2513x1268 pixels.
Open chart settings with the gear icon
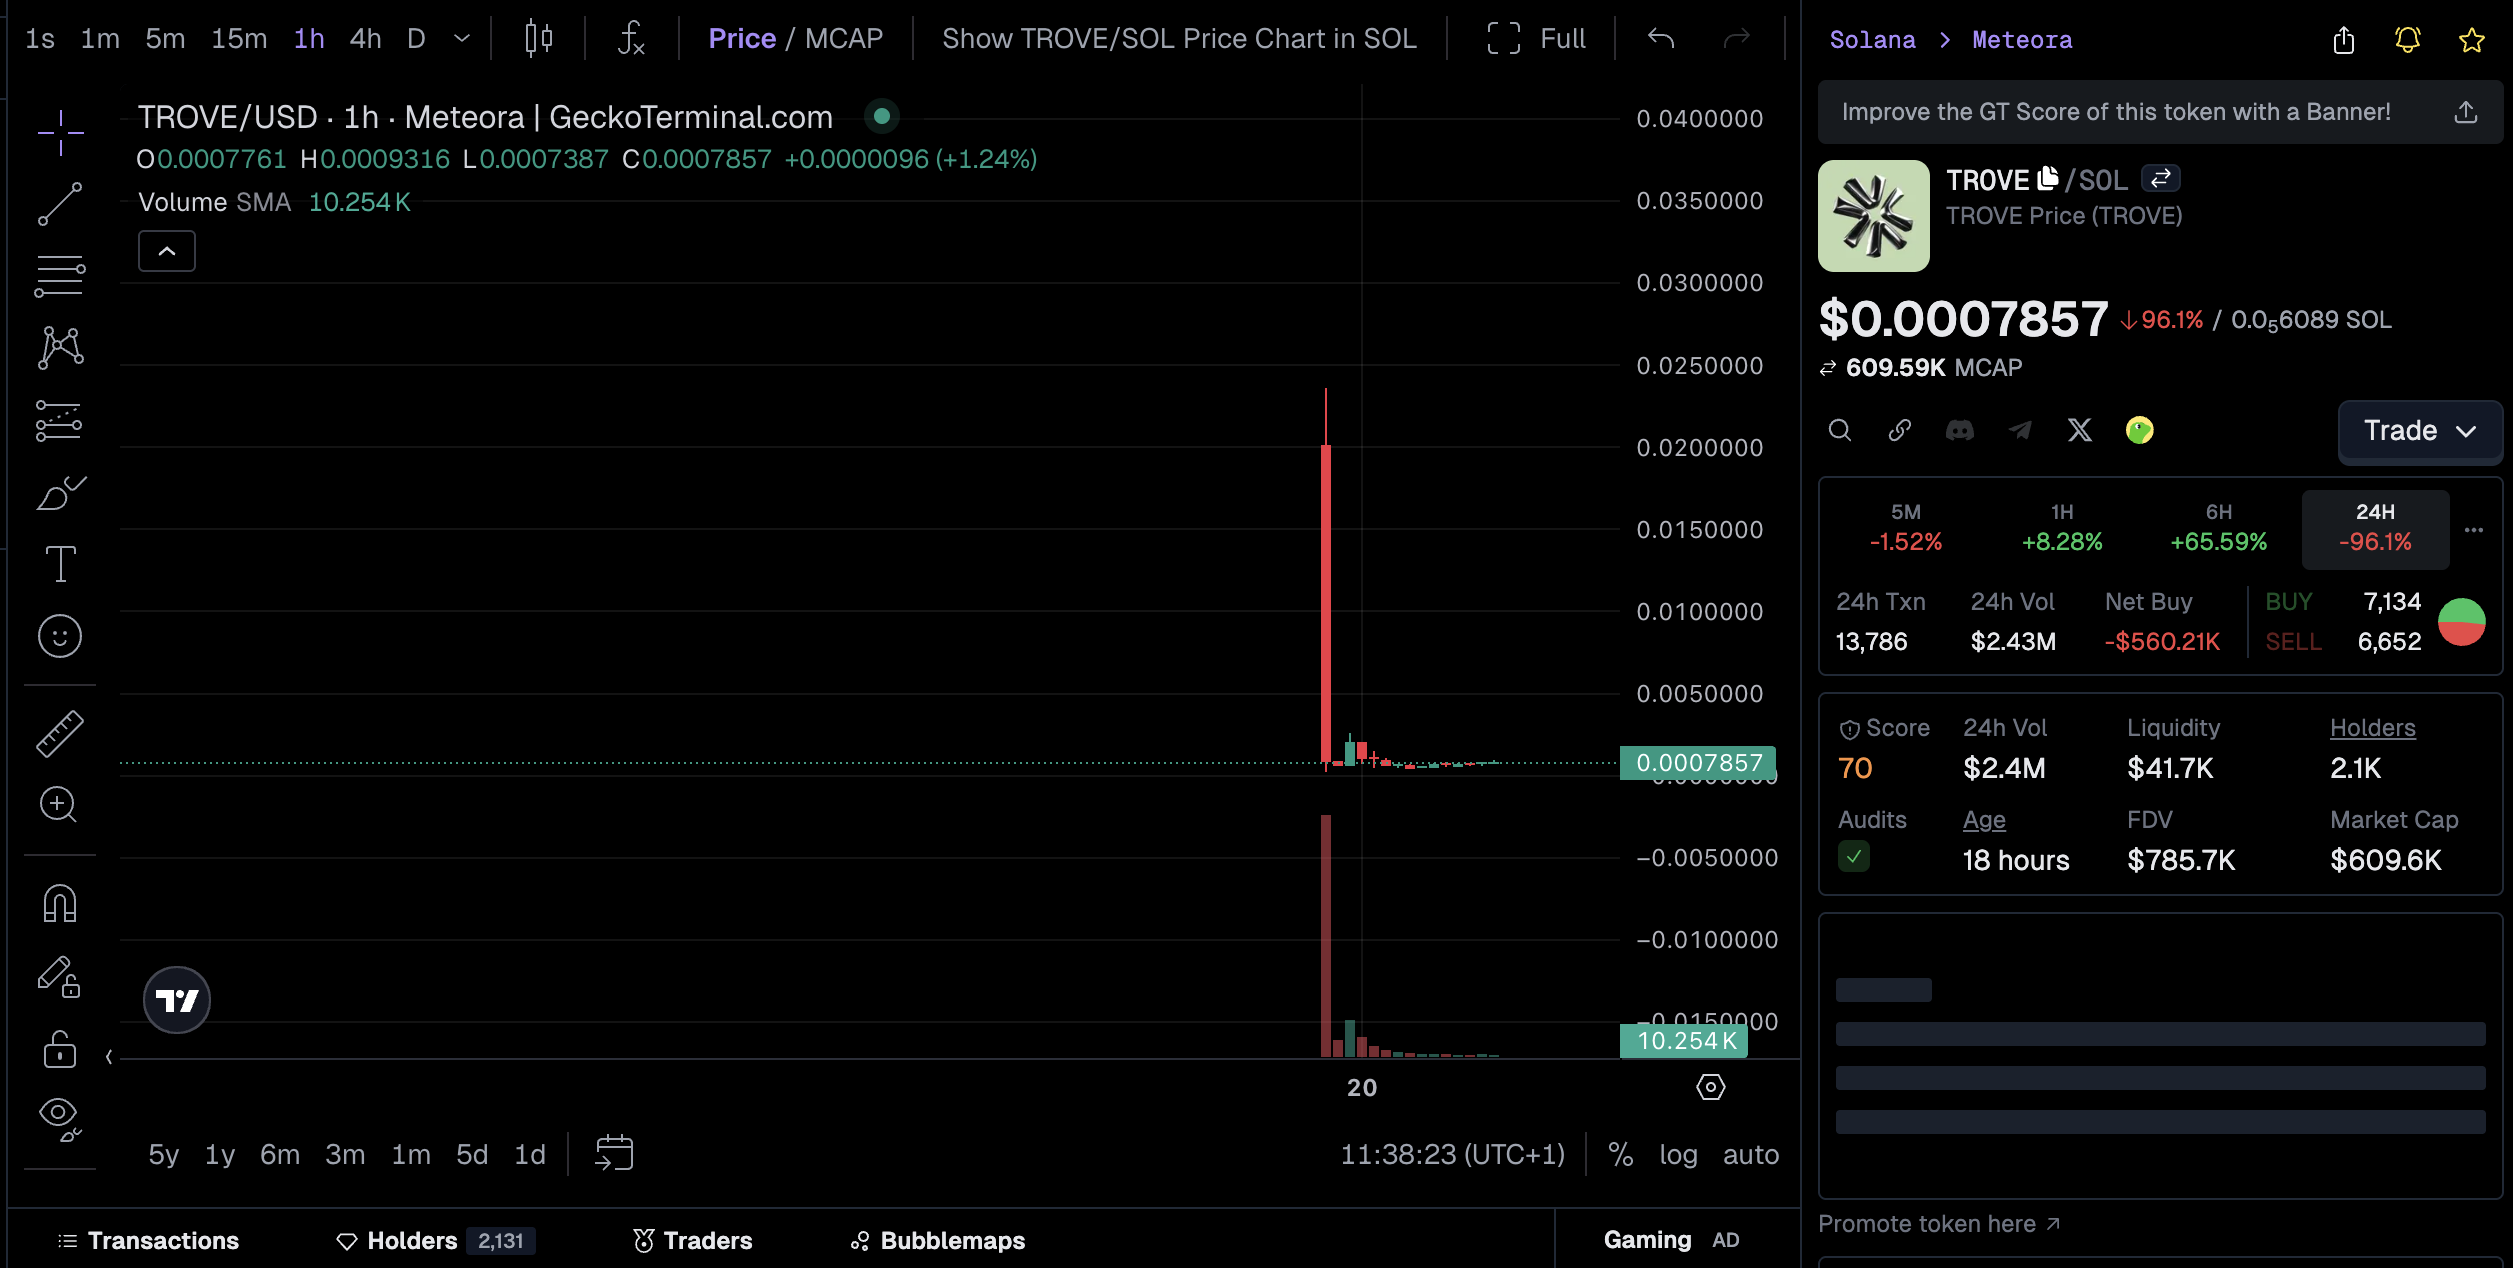(1710, 1087)
